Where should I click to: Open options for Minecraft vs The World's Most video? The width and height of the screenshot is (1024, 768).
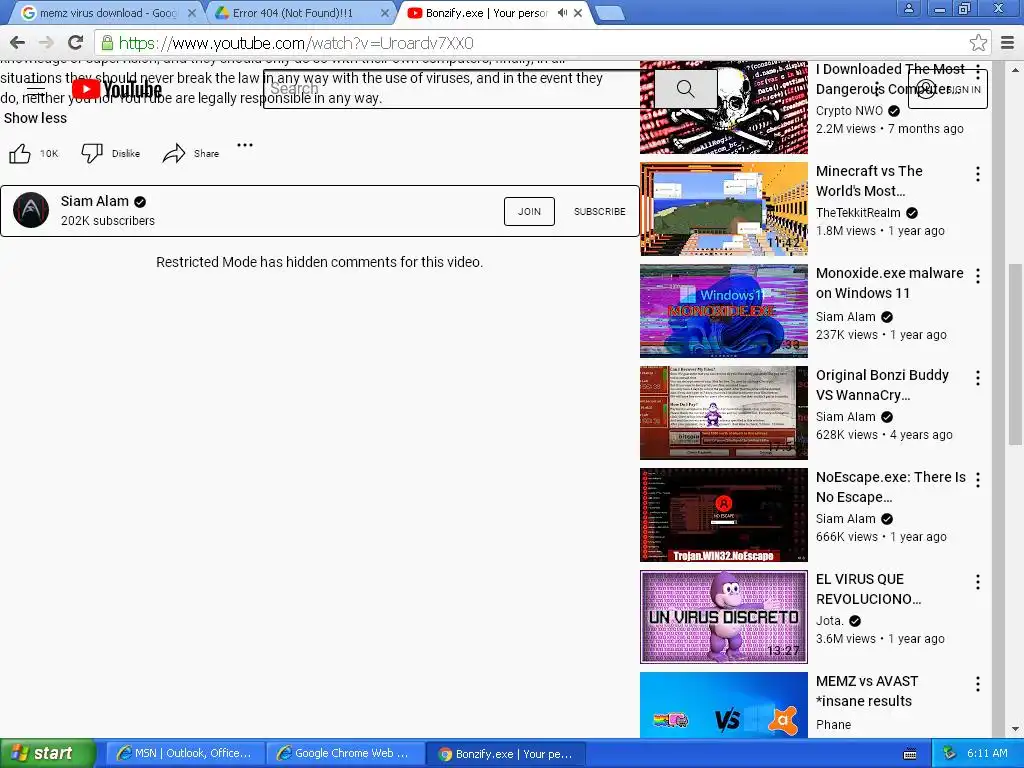[x=978, y=174]
